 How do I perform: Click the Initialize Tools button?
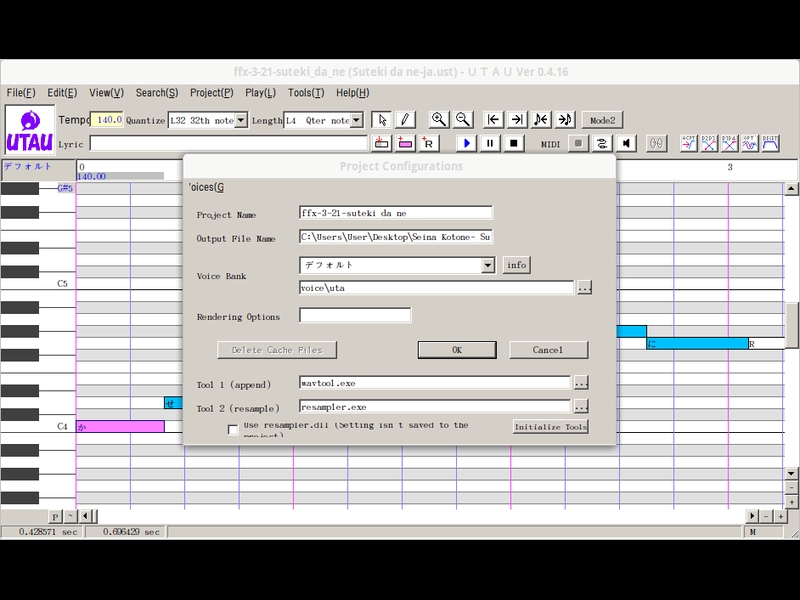pyautogui.click(x=550, y=427)
